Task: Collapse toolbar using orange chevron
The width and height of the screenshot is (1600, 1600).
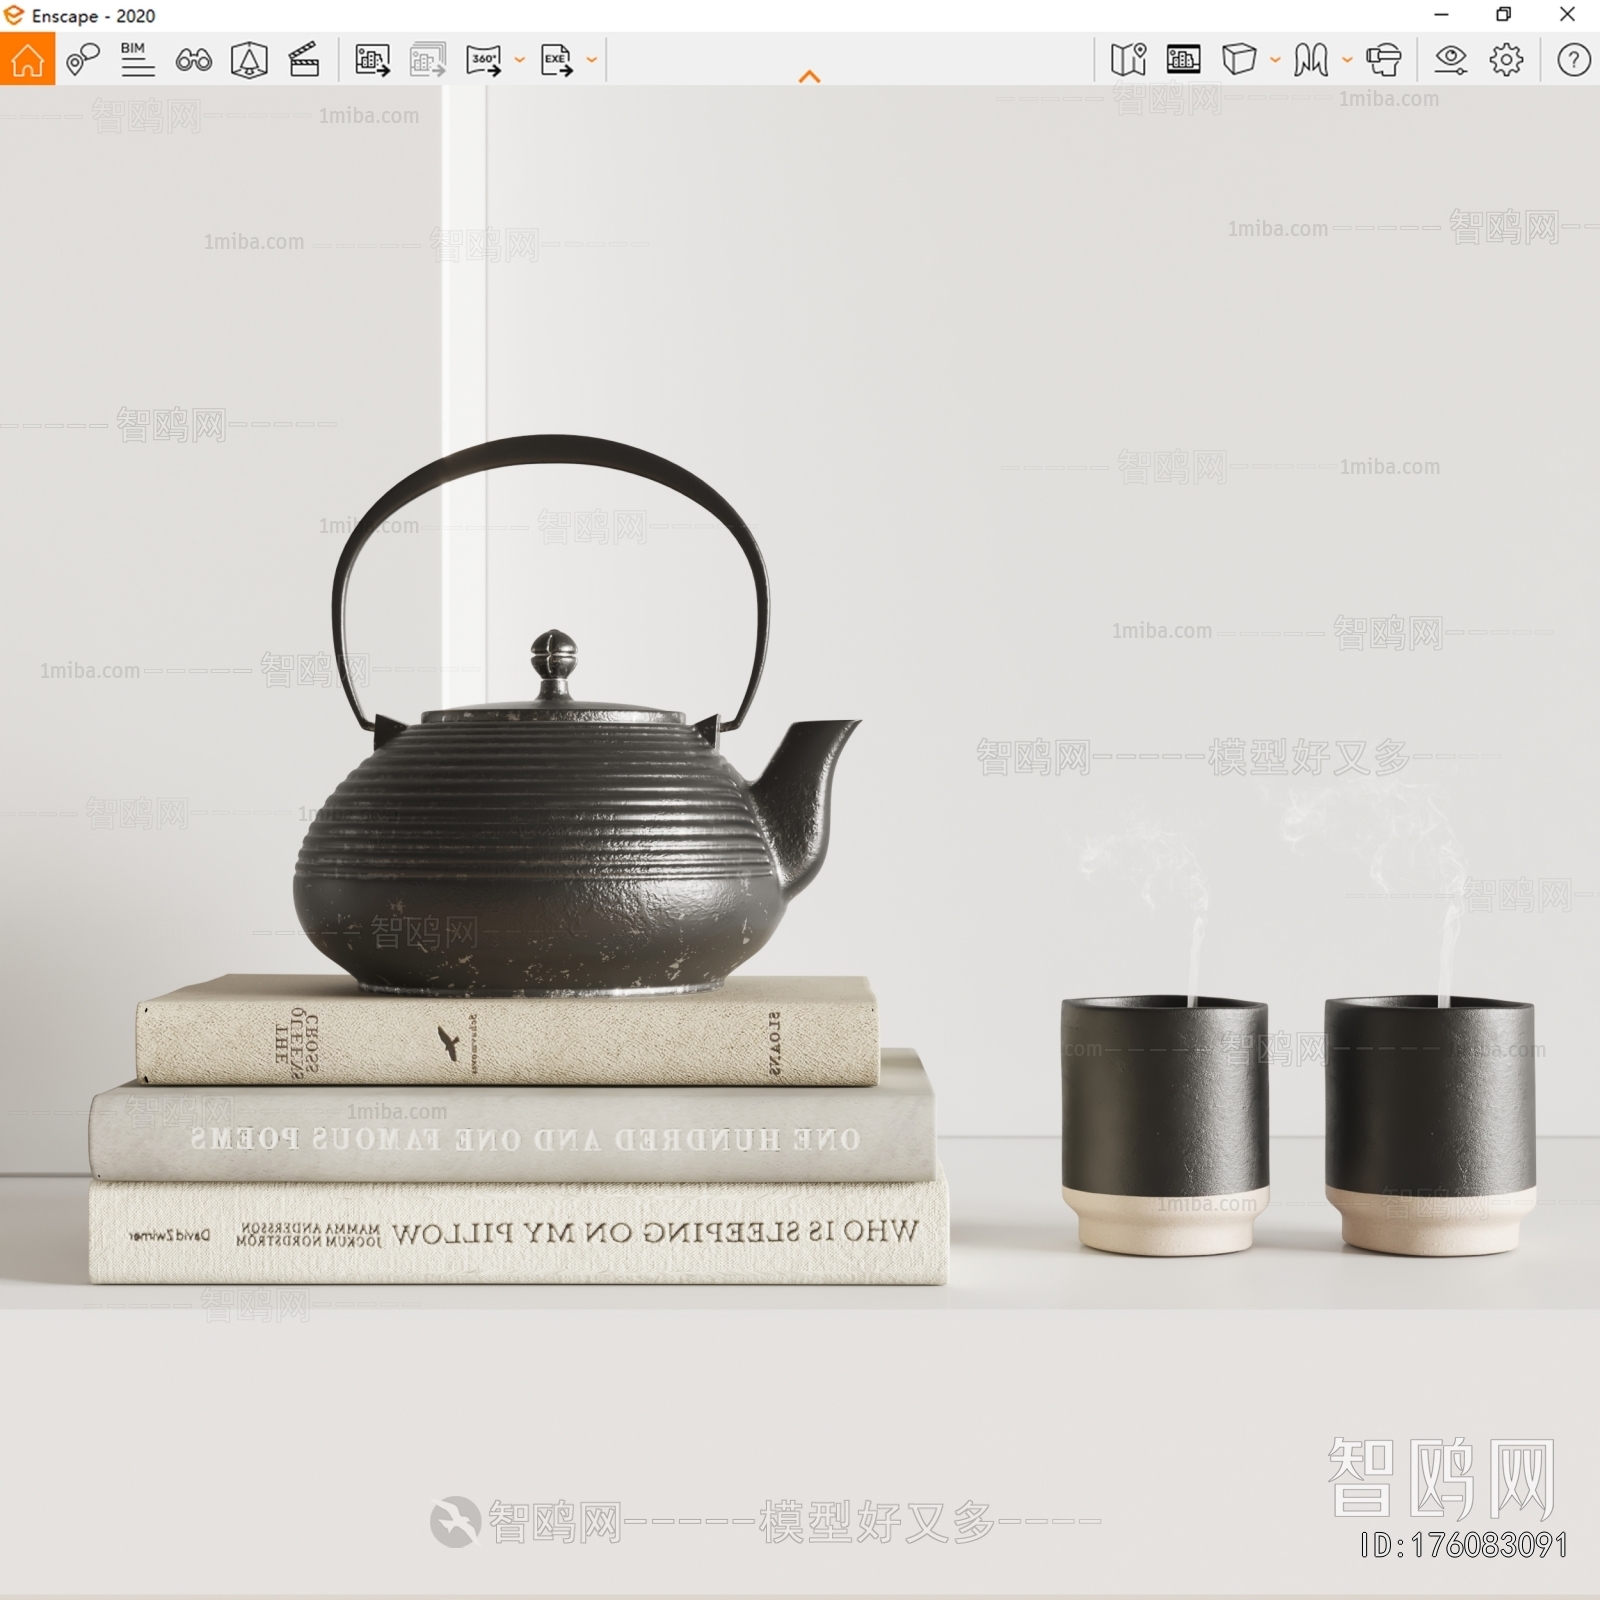Action: (810, 76)
